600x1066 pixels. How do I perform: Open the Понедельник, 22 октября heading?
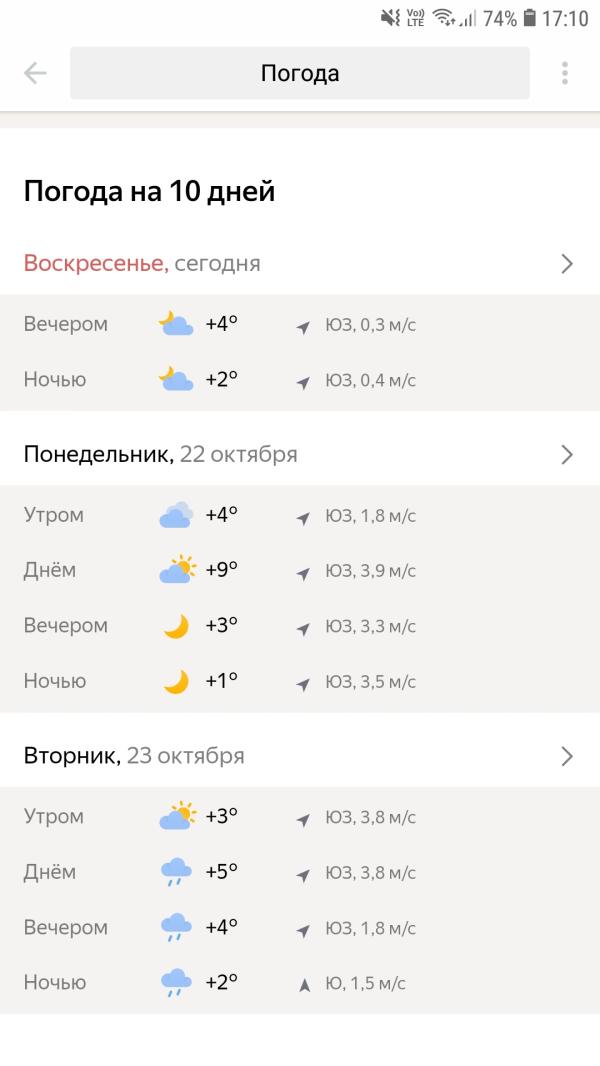160,454
